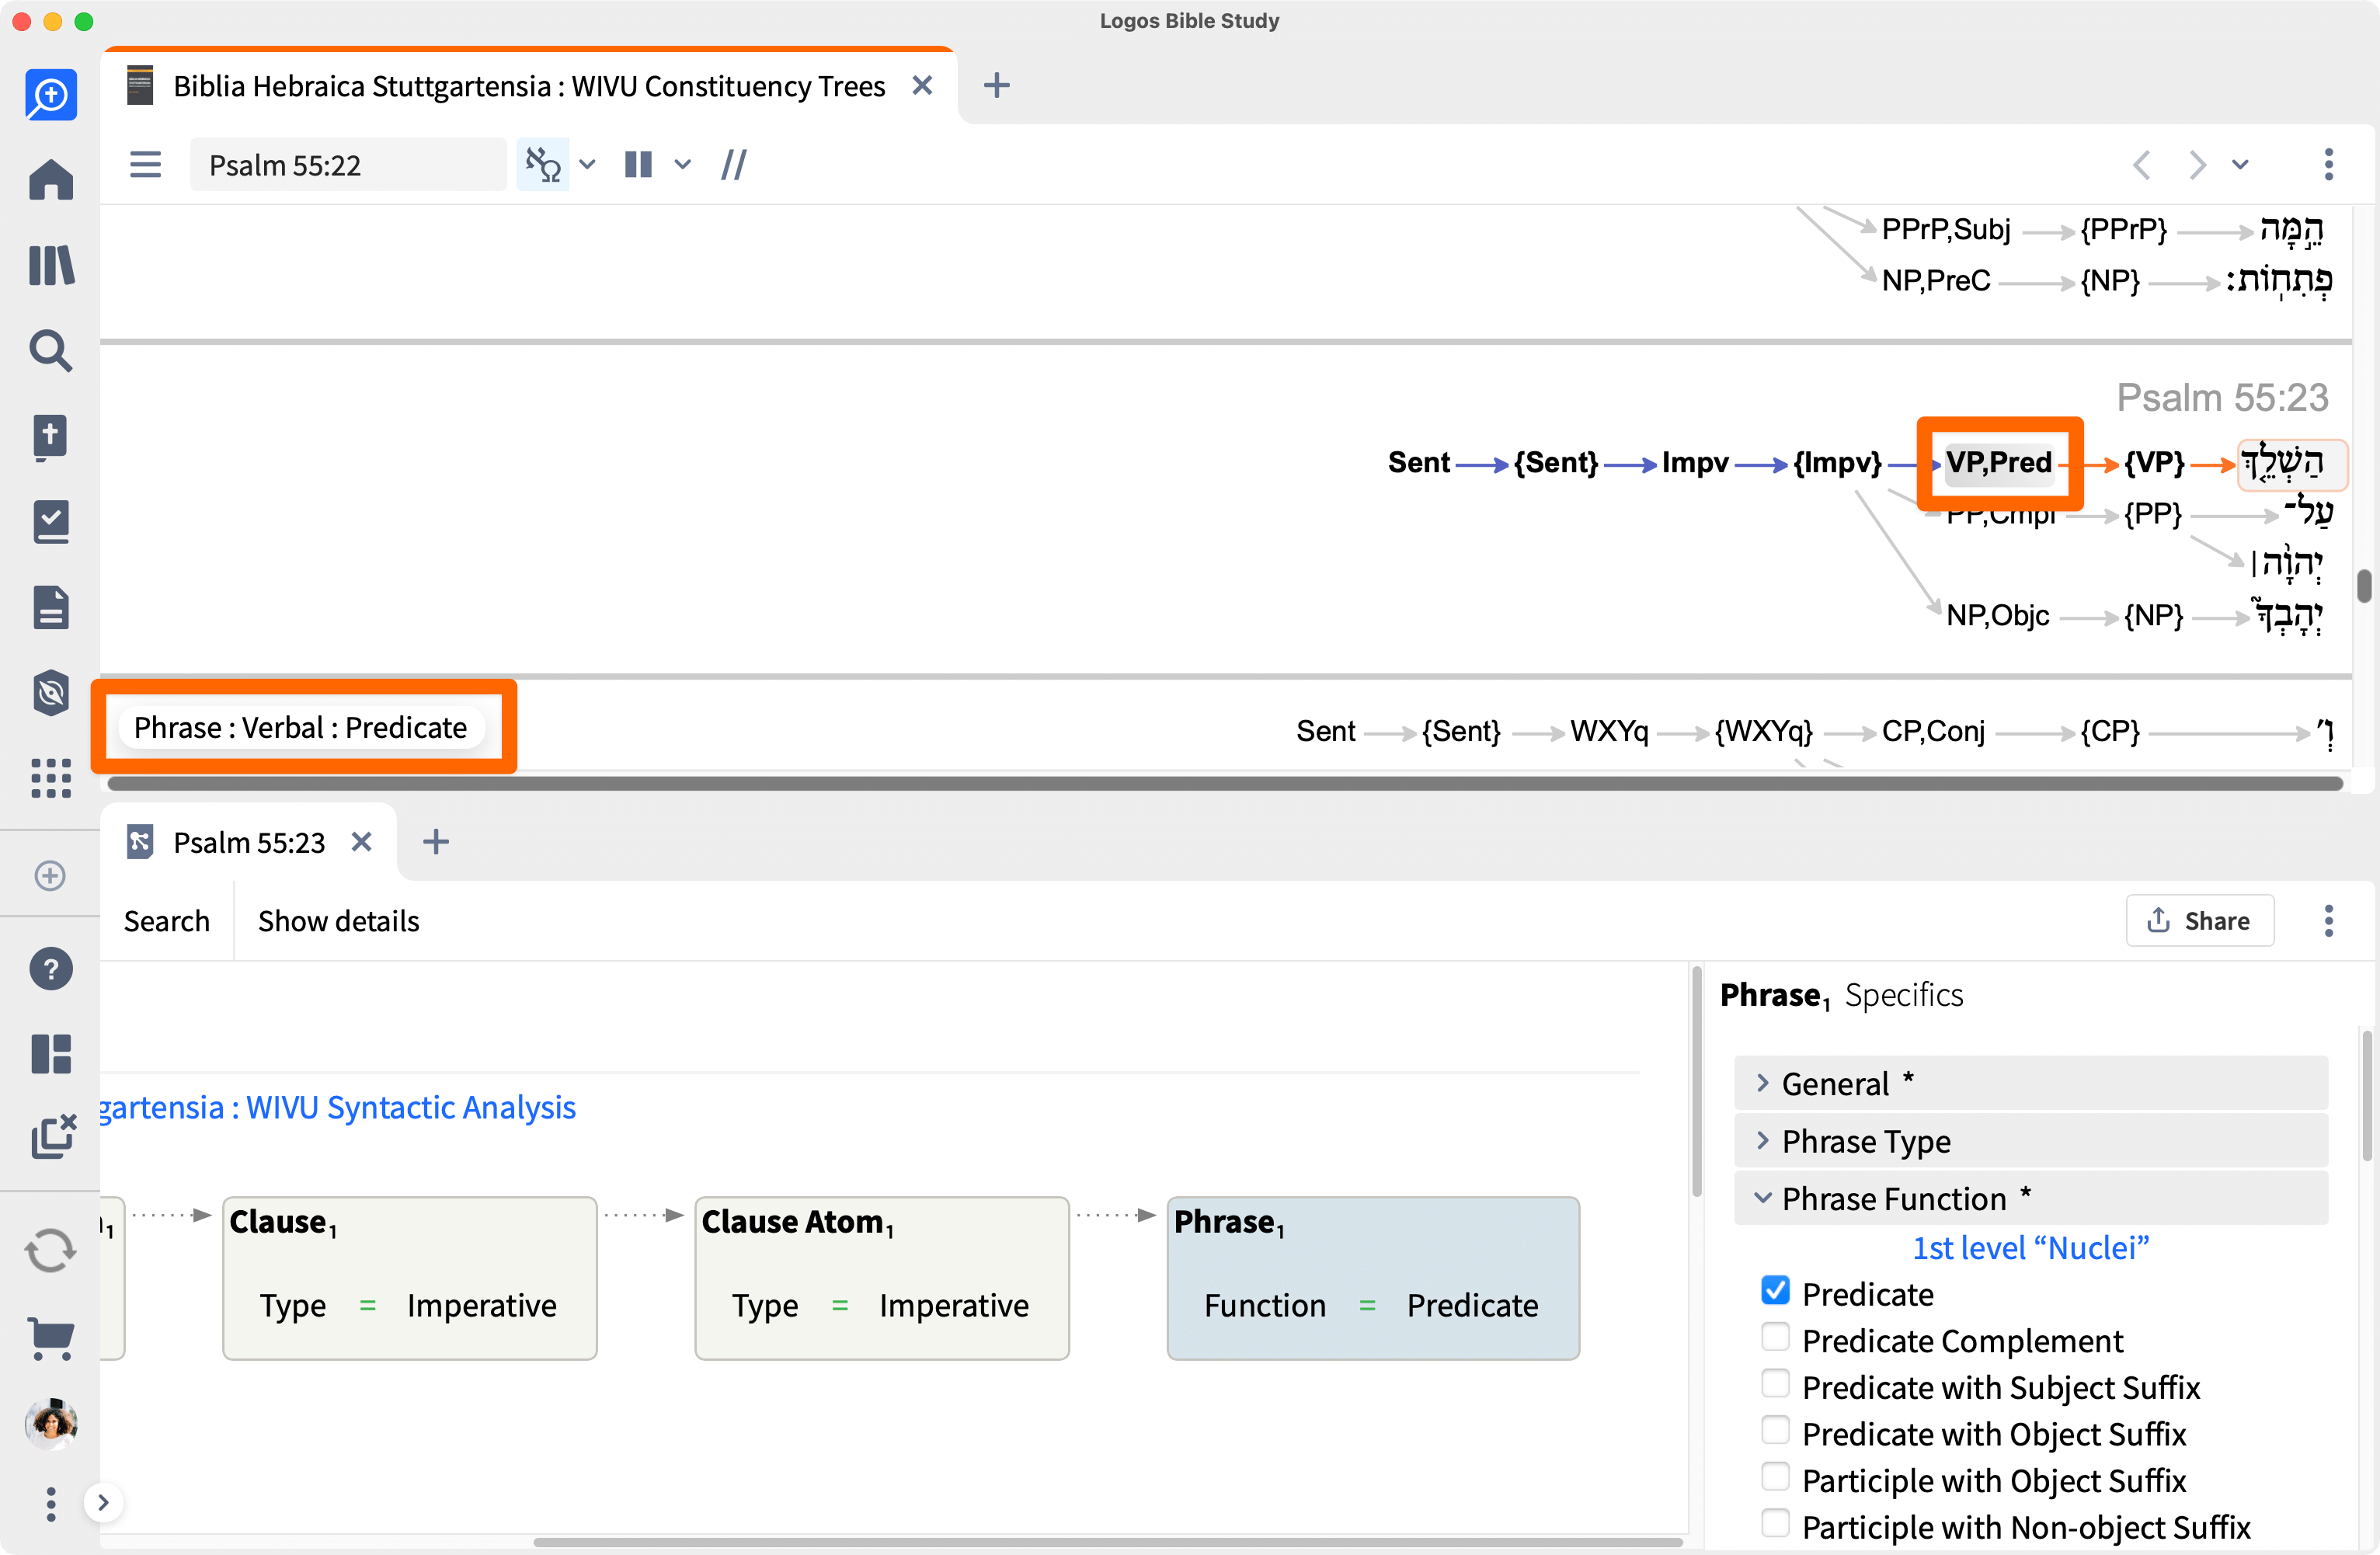Open the shield tools icon in sidebar

(x=51, y=693)
